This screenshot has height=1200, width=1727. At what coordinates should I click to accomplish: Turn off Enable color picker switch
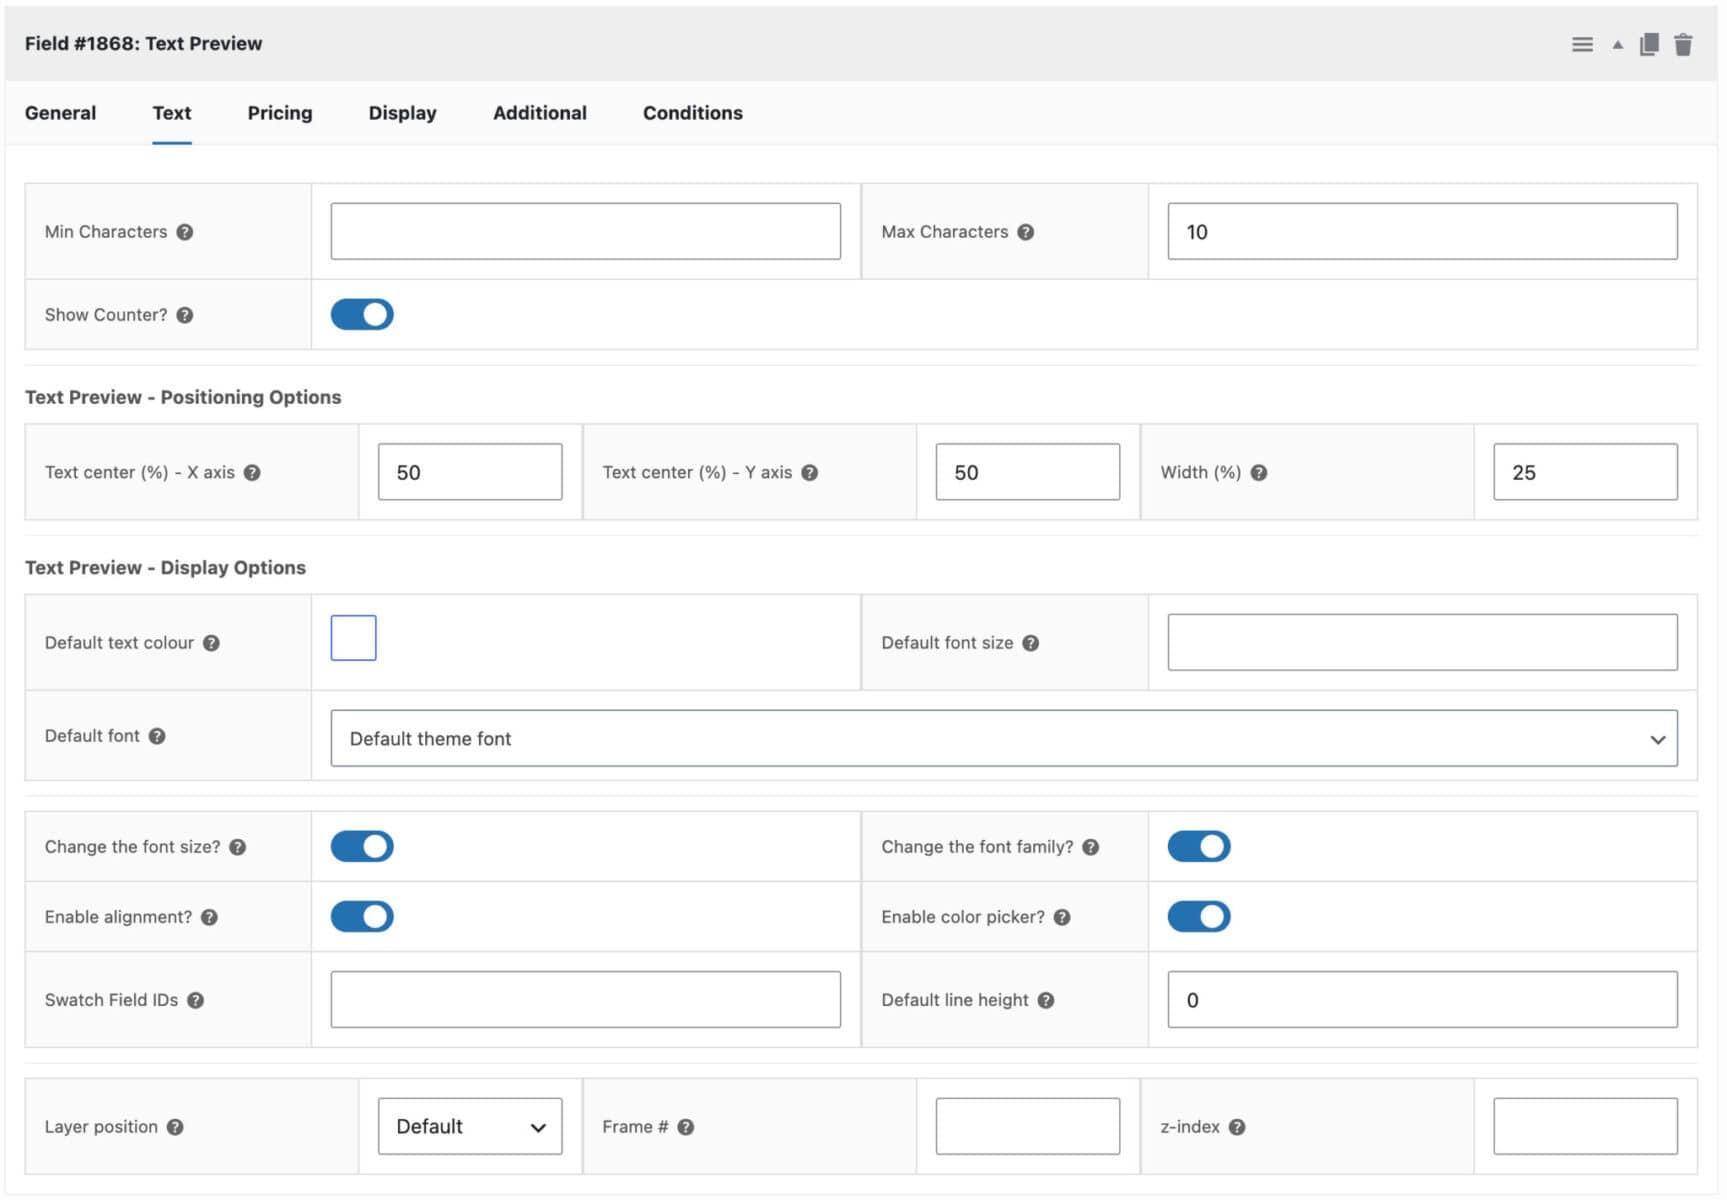pos(1199,917)
